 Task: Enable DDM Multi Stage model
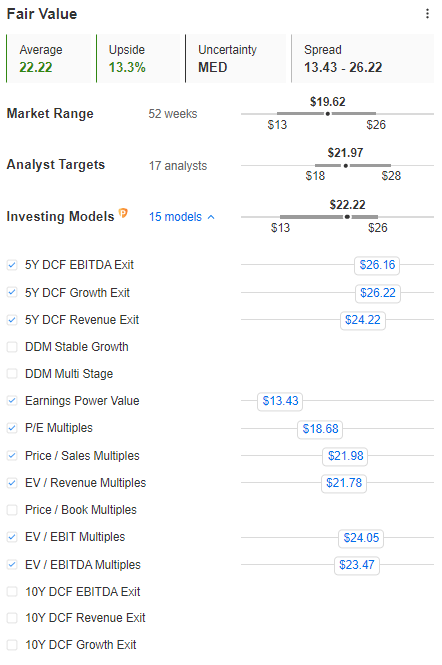(x=12, y=374)
